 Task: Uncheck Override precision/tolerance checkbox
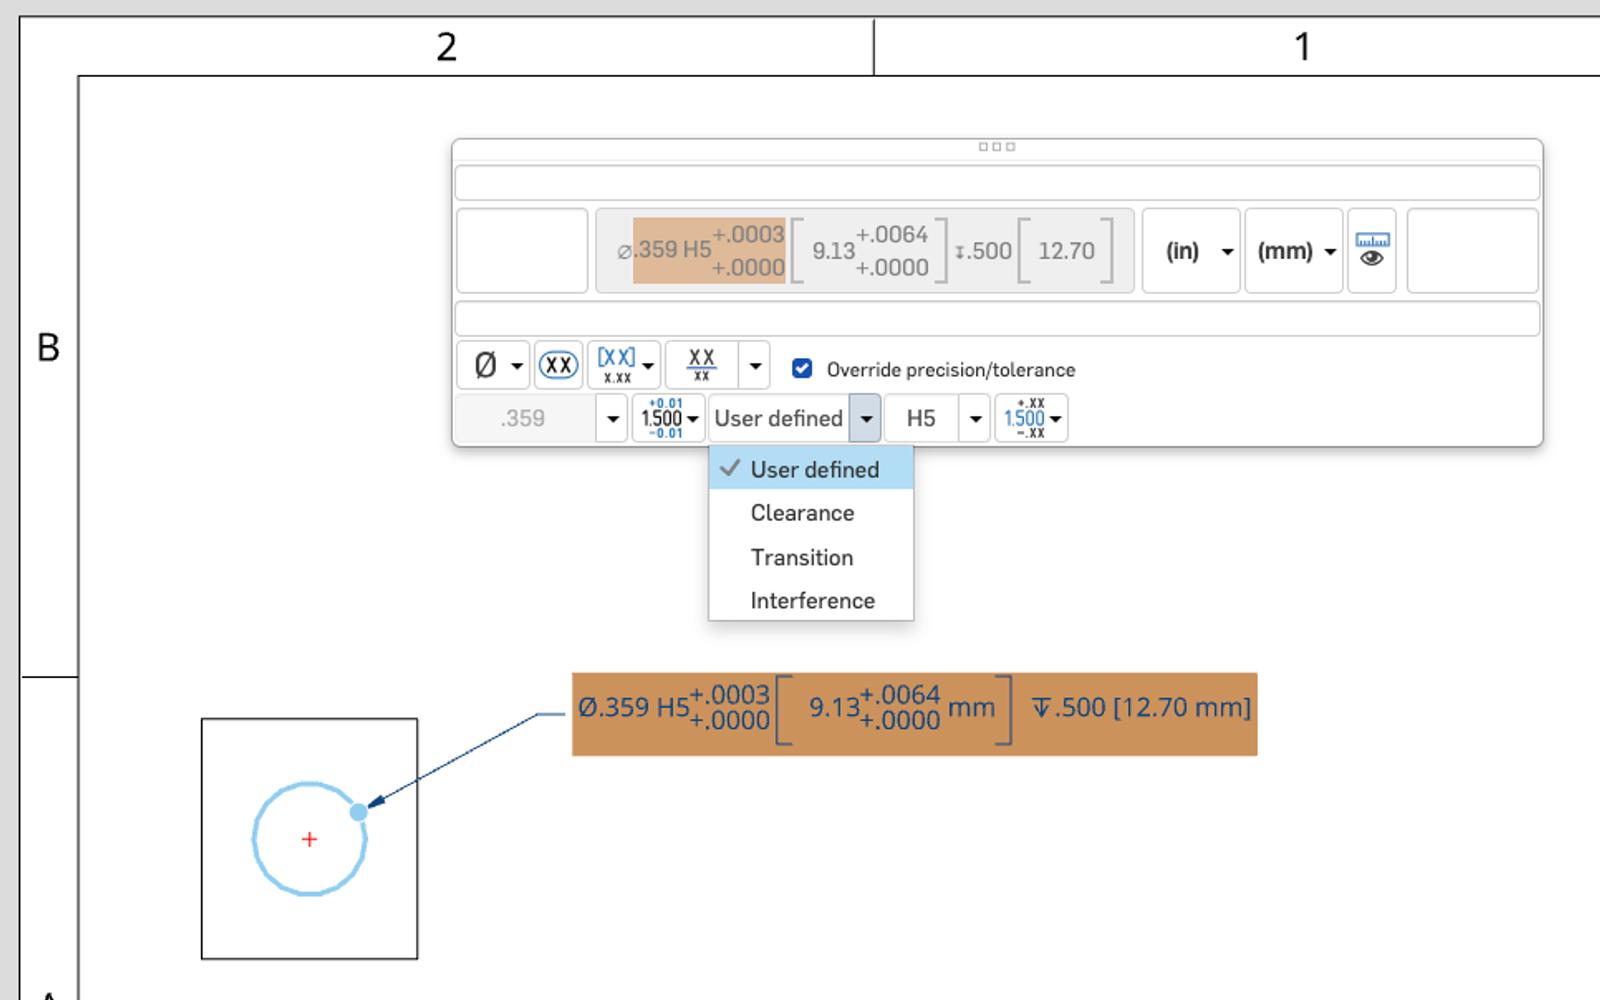802,369
